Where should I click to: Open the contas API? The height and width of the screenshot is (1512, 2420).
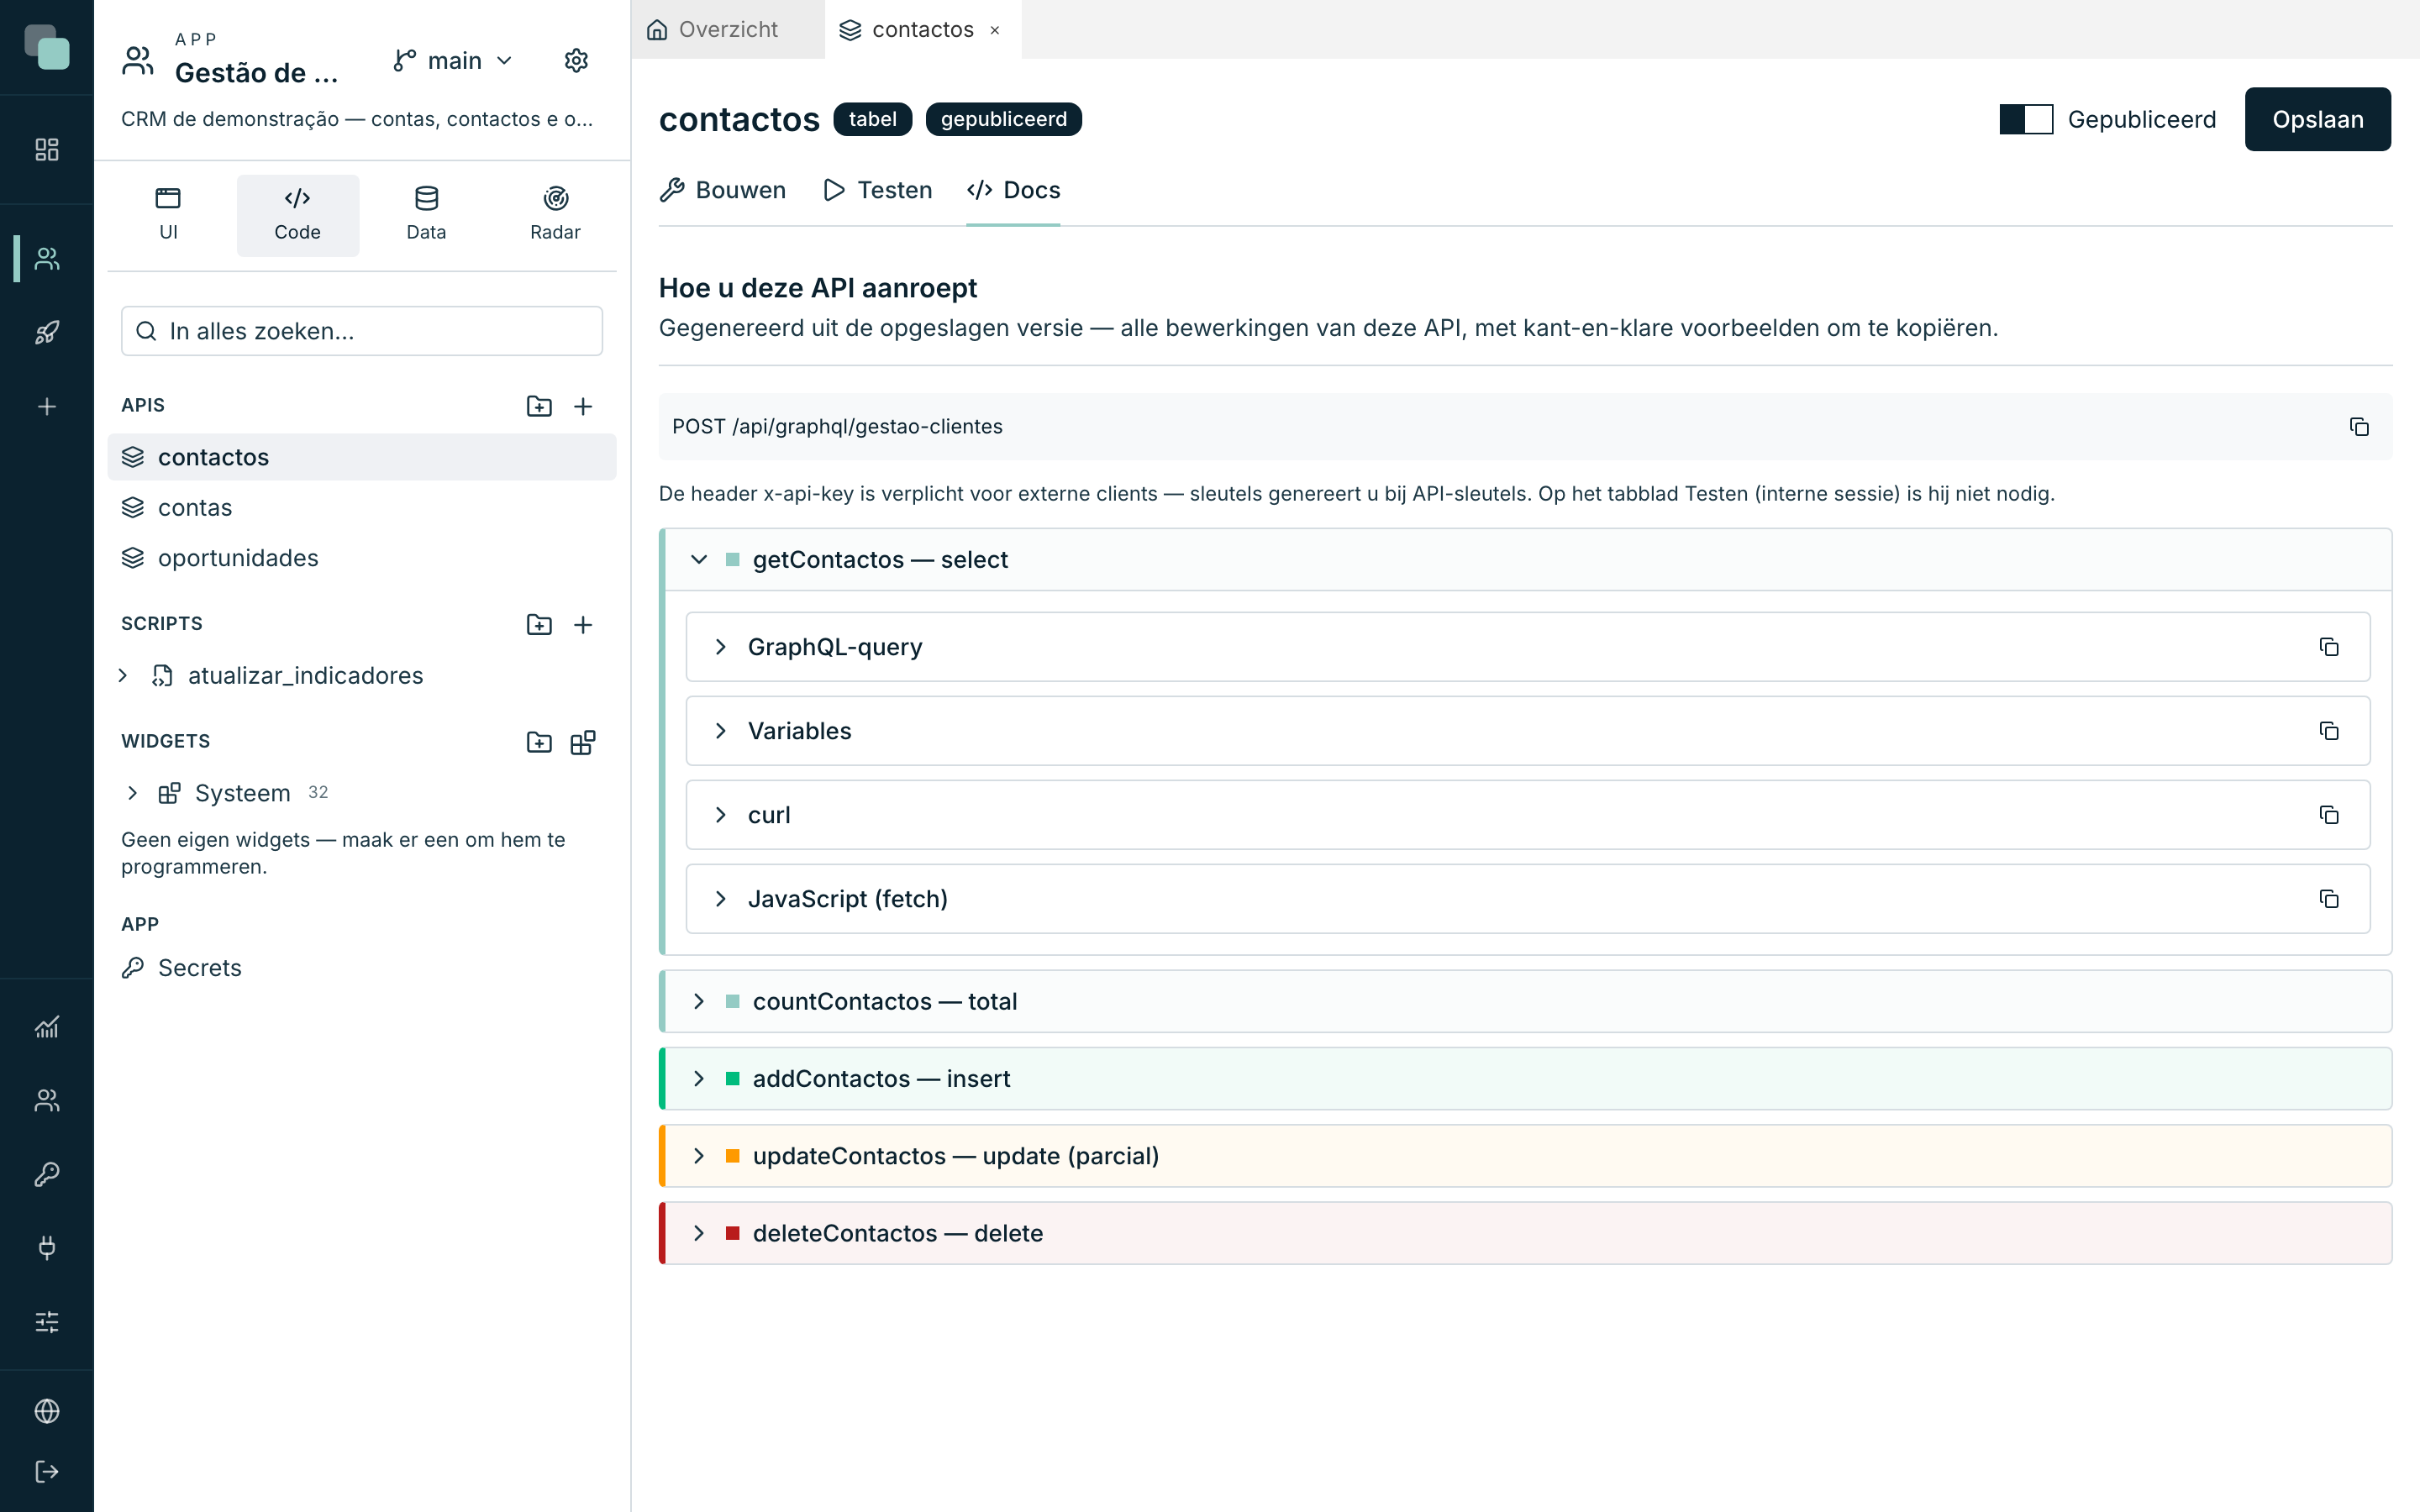coord(362,508)
